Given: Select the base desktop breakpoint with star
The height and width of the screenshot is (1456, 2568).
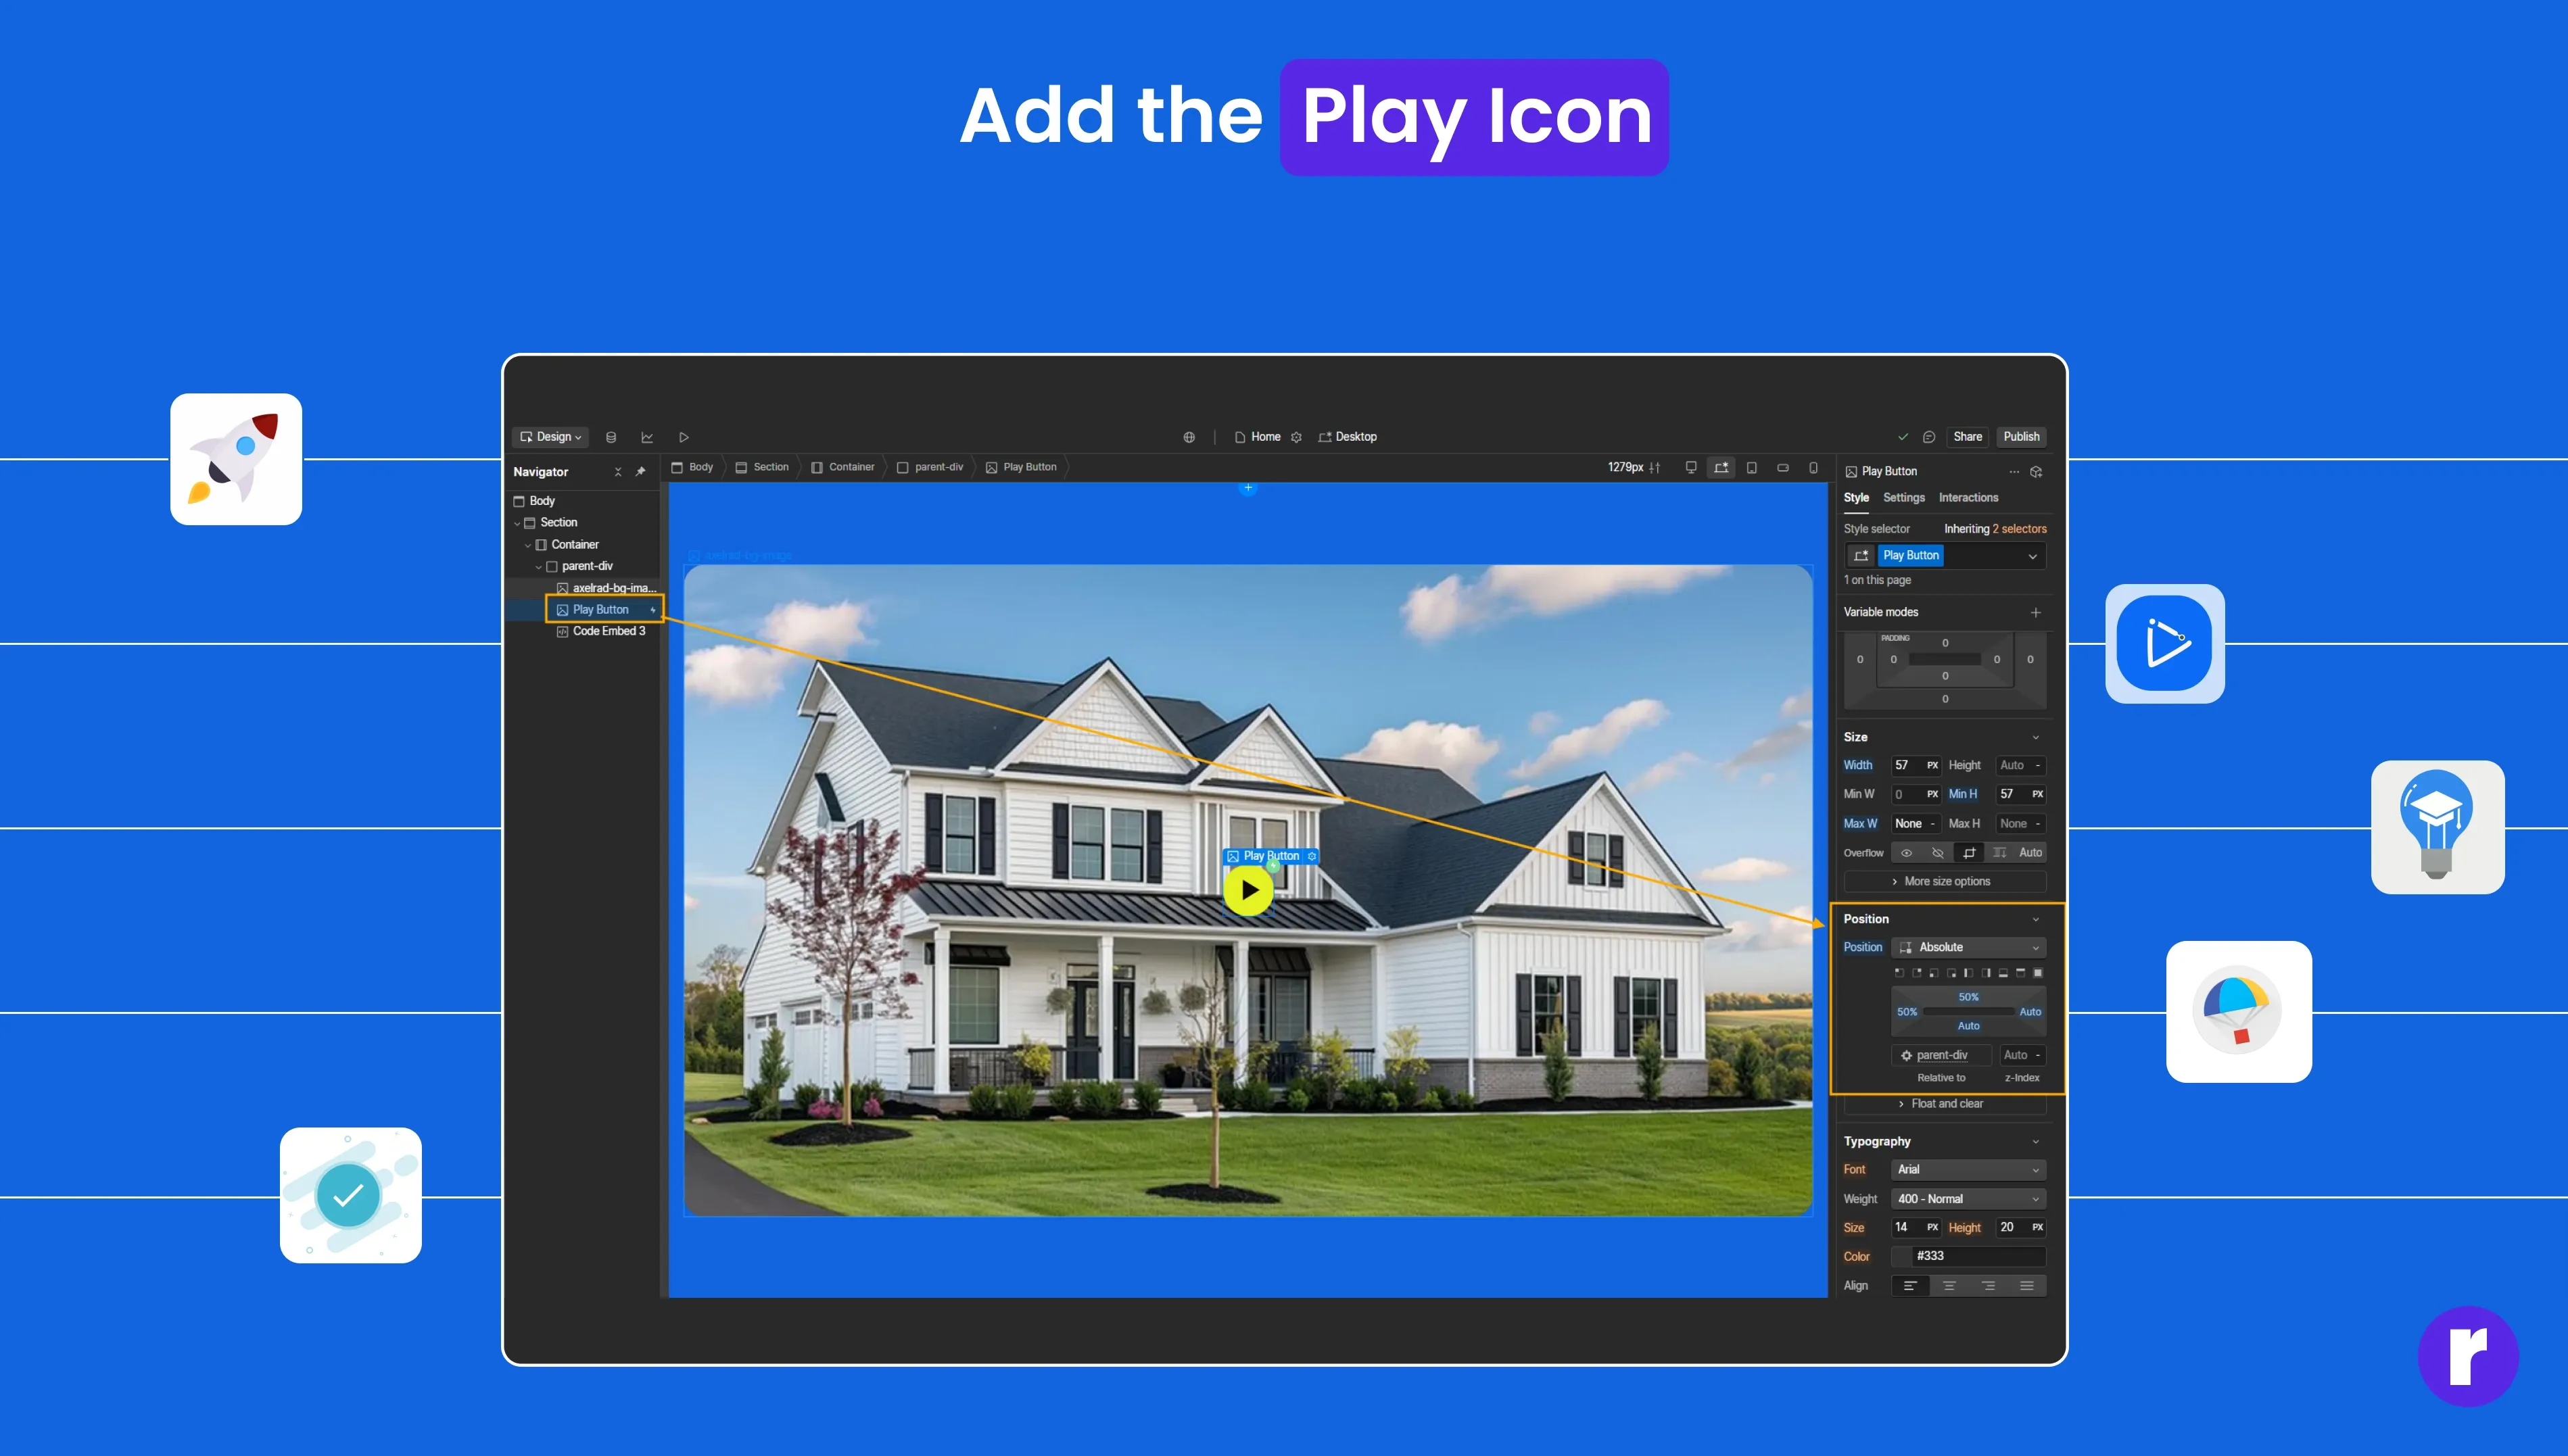Looking at the screenshot, I should click(x=1721, y=467).
